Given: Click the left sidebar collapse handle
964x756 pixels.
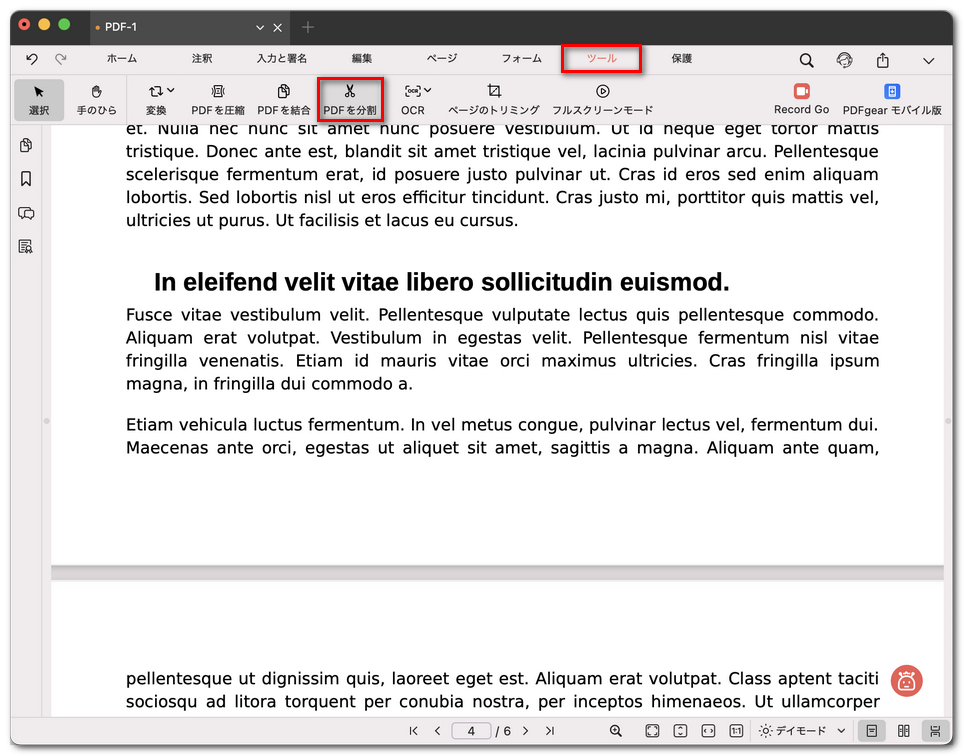Looking at the screenshot, I should point(47,421).
